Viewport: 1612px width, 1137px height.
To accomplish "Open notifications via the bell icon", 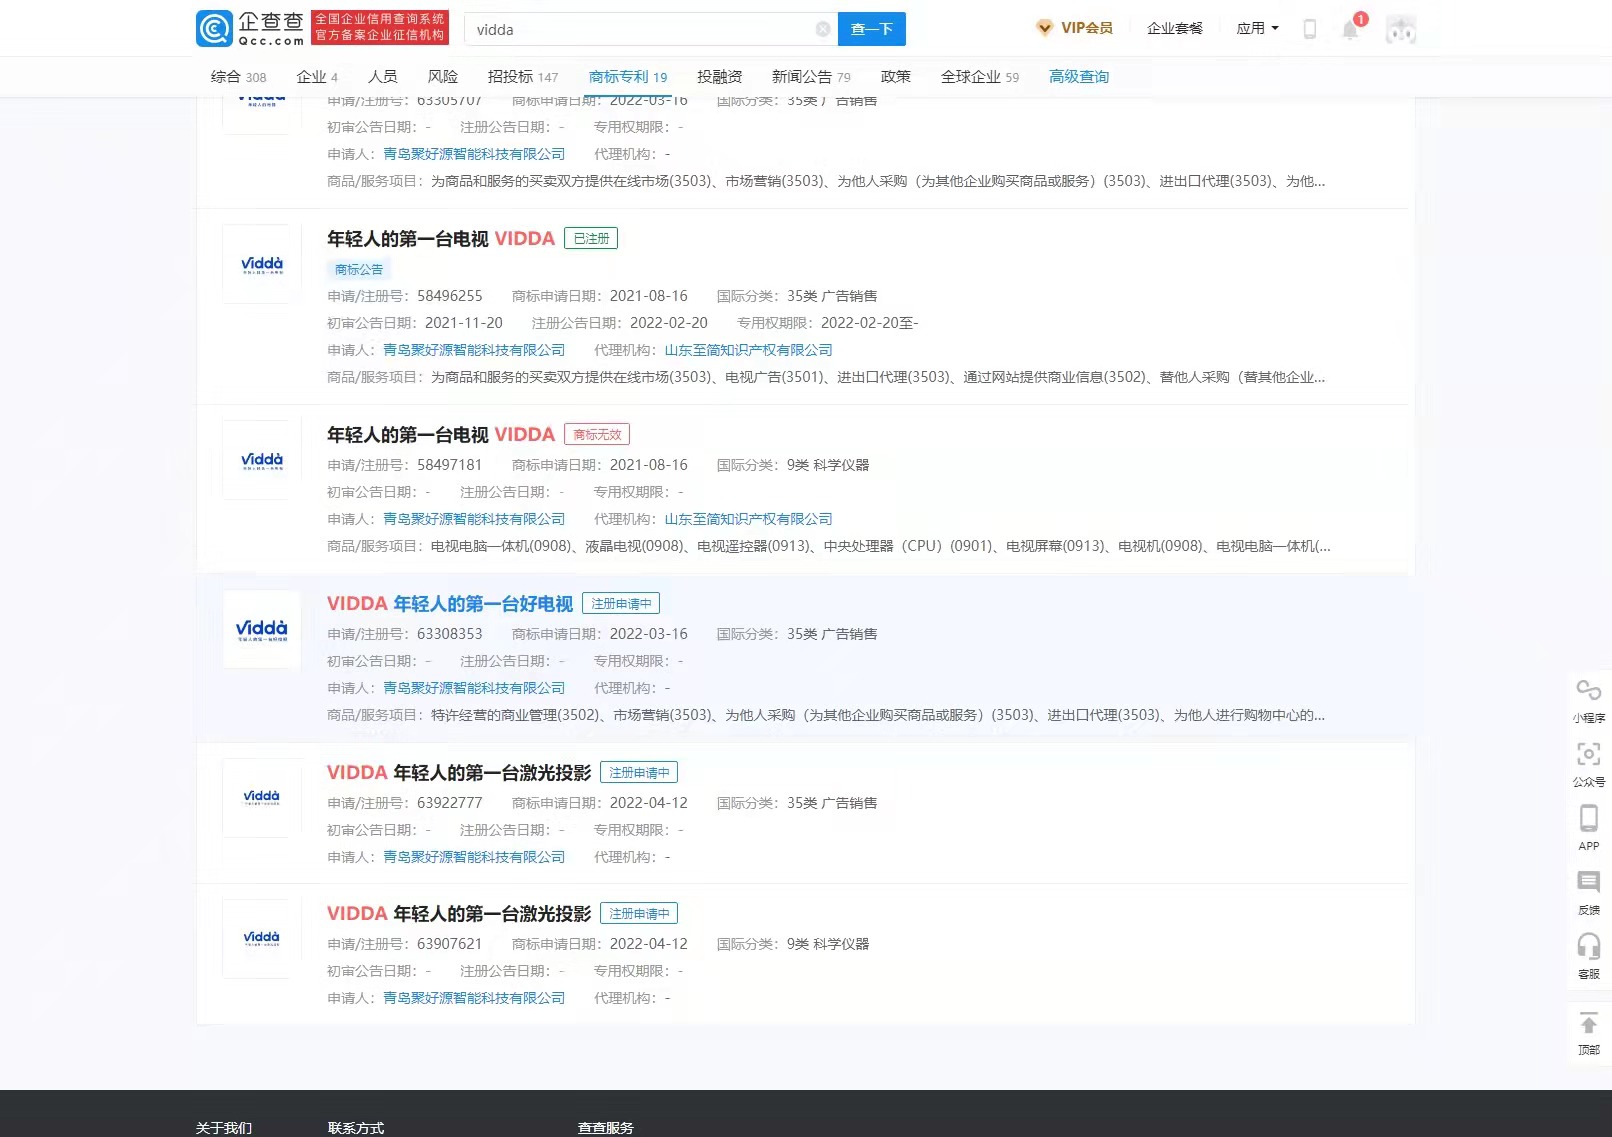I will (1349, 29).
